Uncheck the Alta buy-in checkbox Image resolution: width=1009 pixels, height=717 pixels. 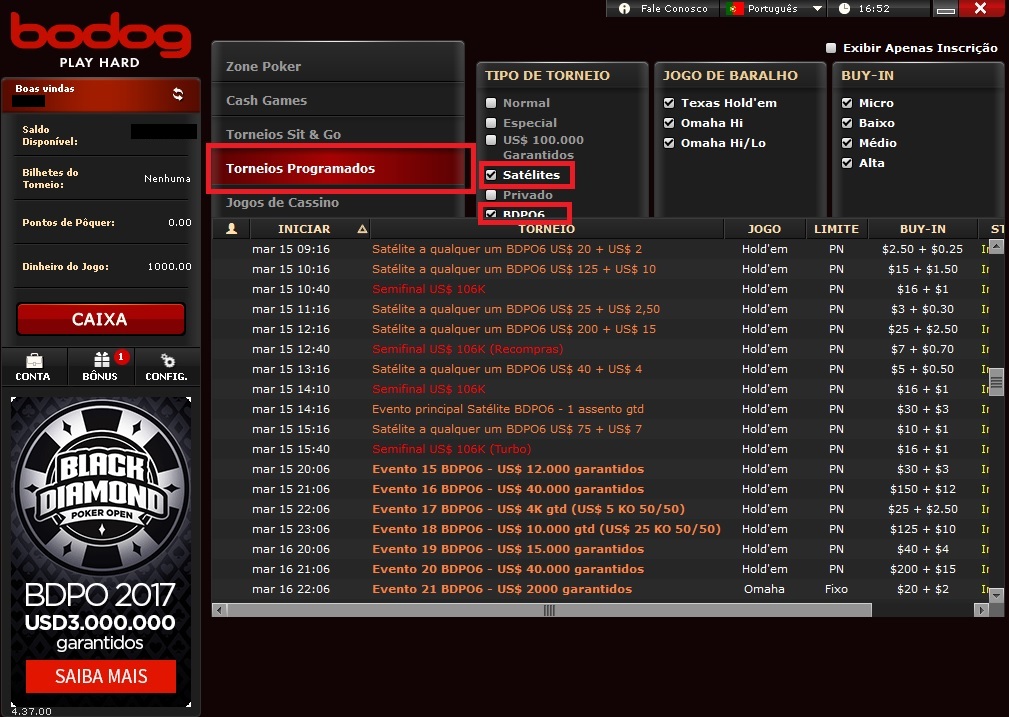coord(847,163)
